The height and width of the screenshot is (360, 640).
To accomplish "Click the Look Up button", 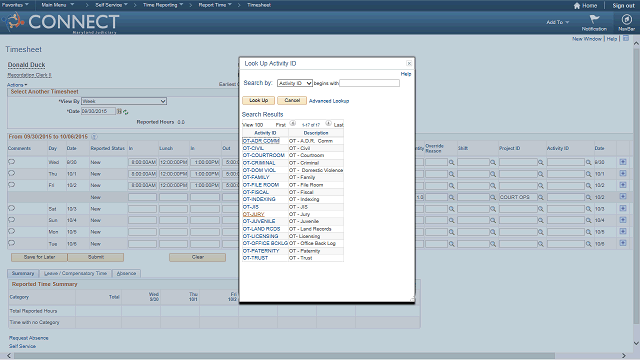I will [x=258, y=100].
